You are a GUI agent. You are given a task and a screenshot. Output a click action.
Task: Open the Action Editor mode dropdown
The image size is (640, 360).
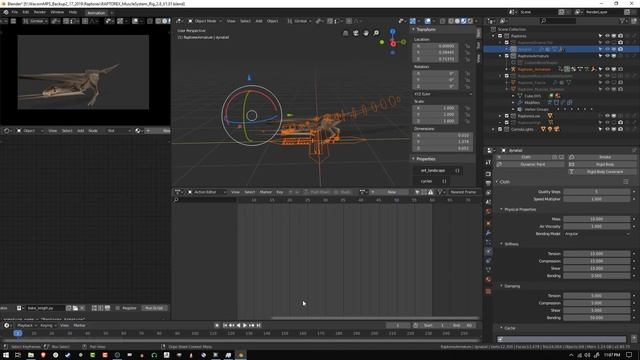[207, 192]
